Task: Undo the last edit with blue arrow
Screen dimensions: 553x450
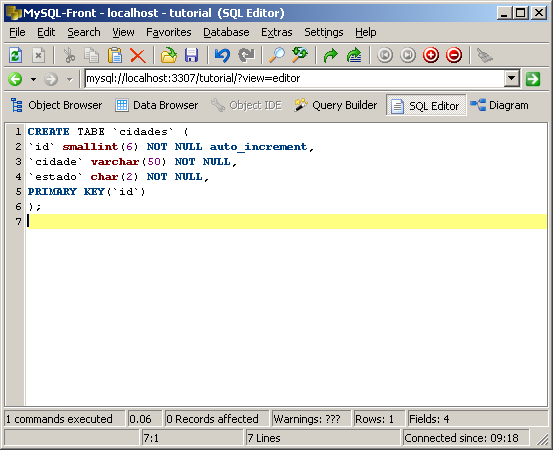Action: (222, 55)
